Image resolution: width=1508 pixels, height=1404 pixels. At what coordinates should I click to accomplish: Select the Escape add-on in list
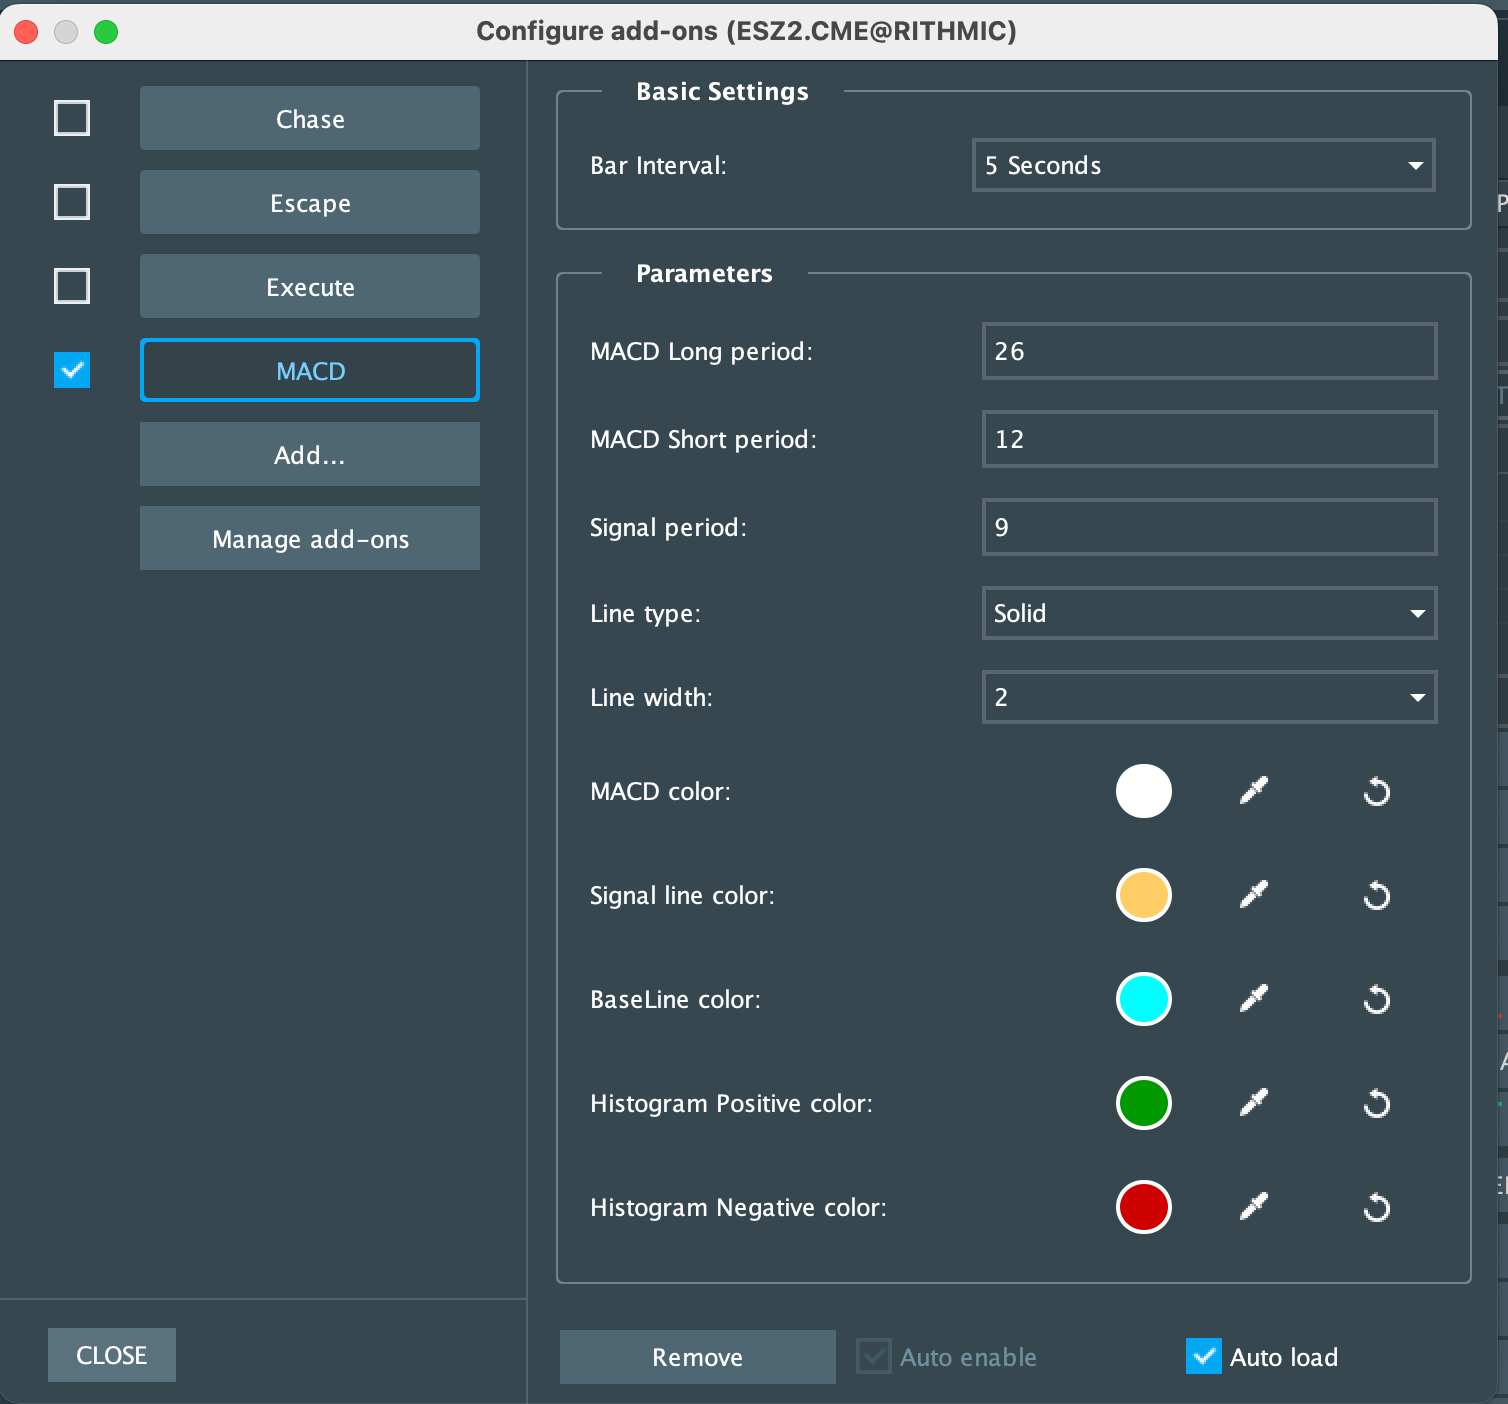(310, 203)
